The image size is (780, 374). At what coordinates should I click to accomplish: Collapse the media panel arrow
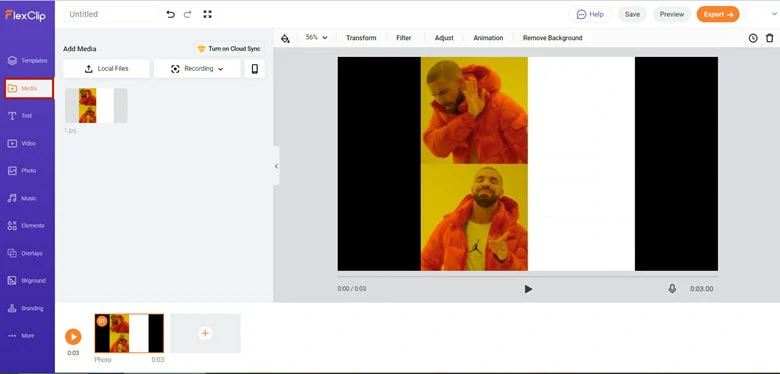277,166
